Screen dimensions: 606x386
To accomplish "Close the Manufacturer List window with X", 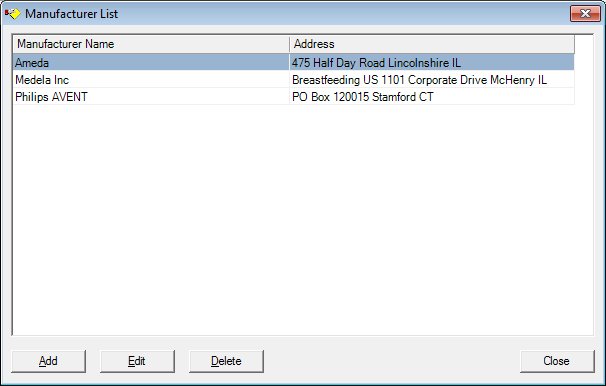I will tap(585, 14).
